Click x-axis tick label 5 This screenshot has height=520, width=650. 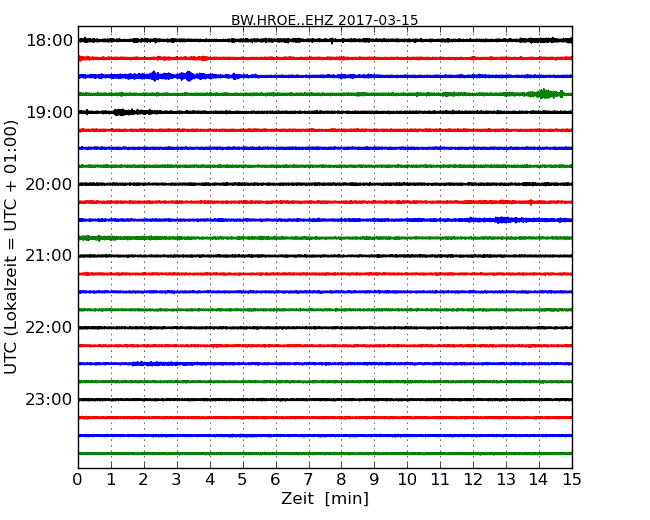click(242, 479)
